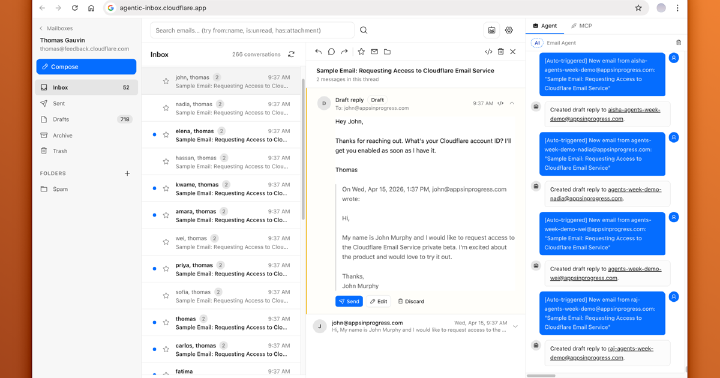Mark thread unread with the envelope icon
The width and height of the screenshot is (720, 378).
374,52
